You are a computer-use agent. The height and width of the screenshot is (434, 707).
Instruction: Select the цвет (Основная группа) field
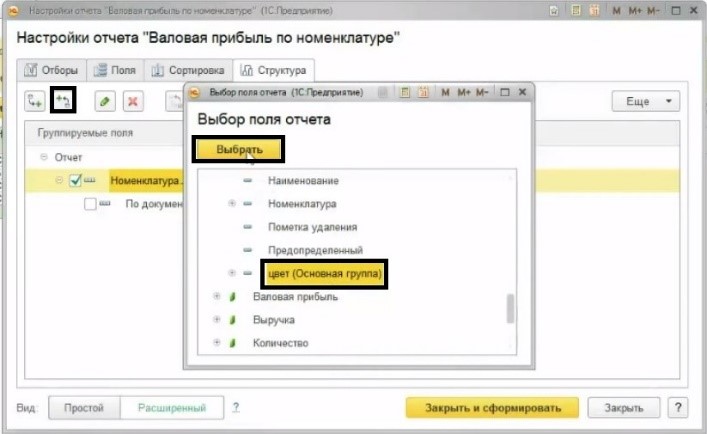coord(322,273)
